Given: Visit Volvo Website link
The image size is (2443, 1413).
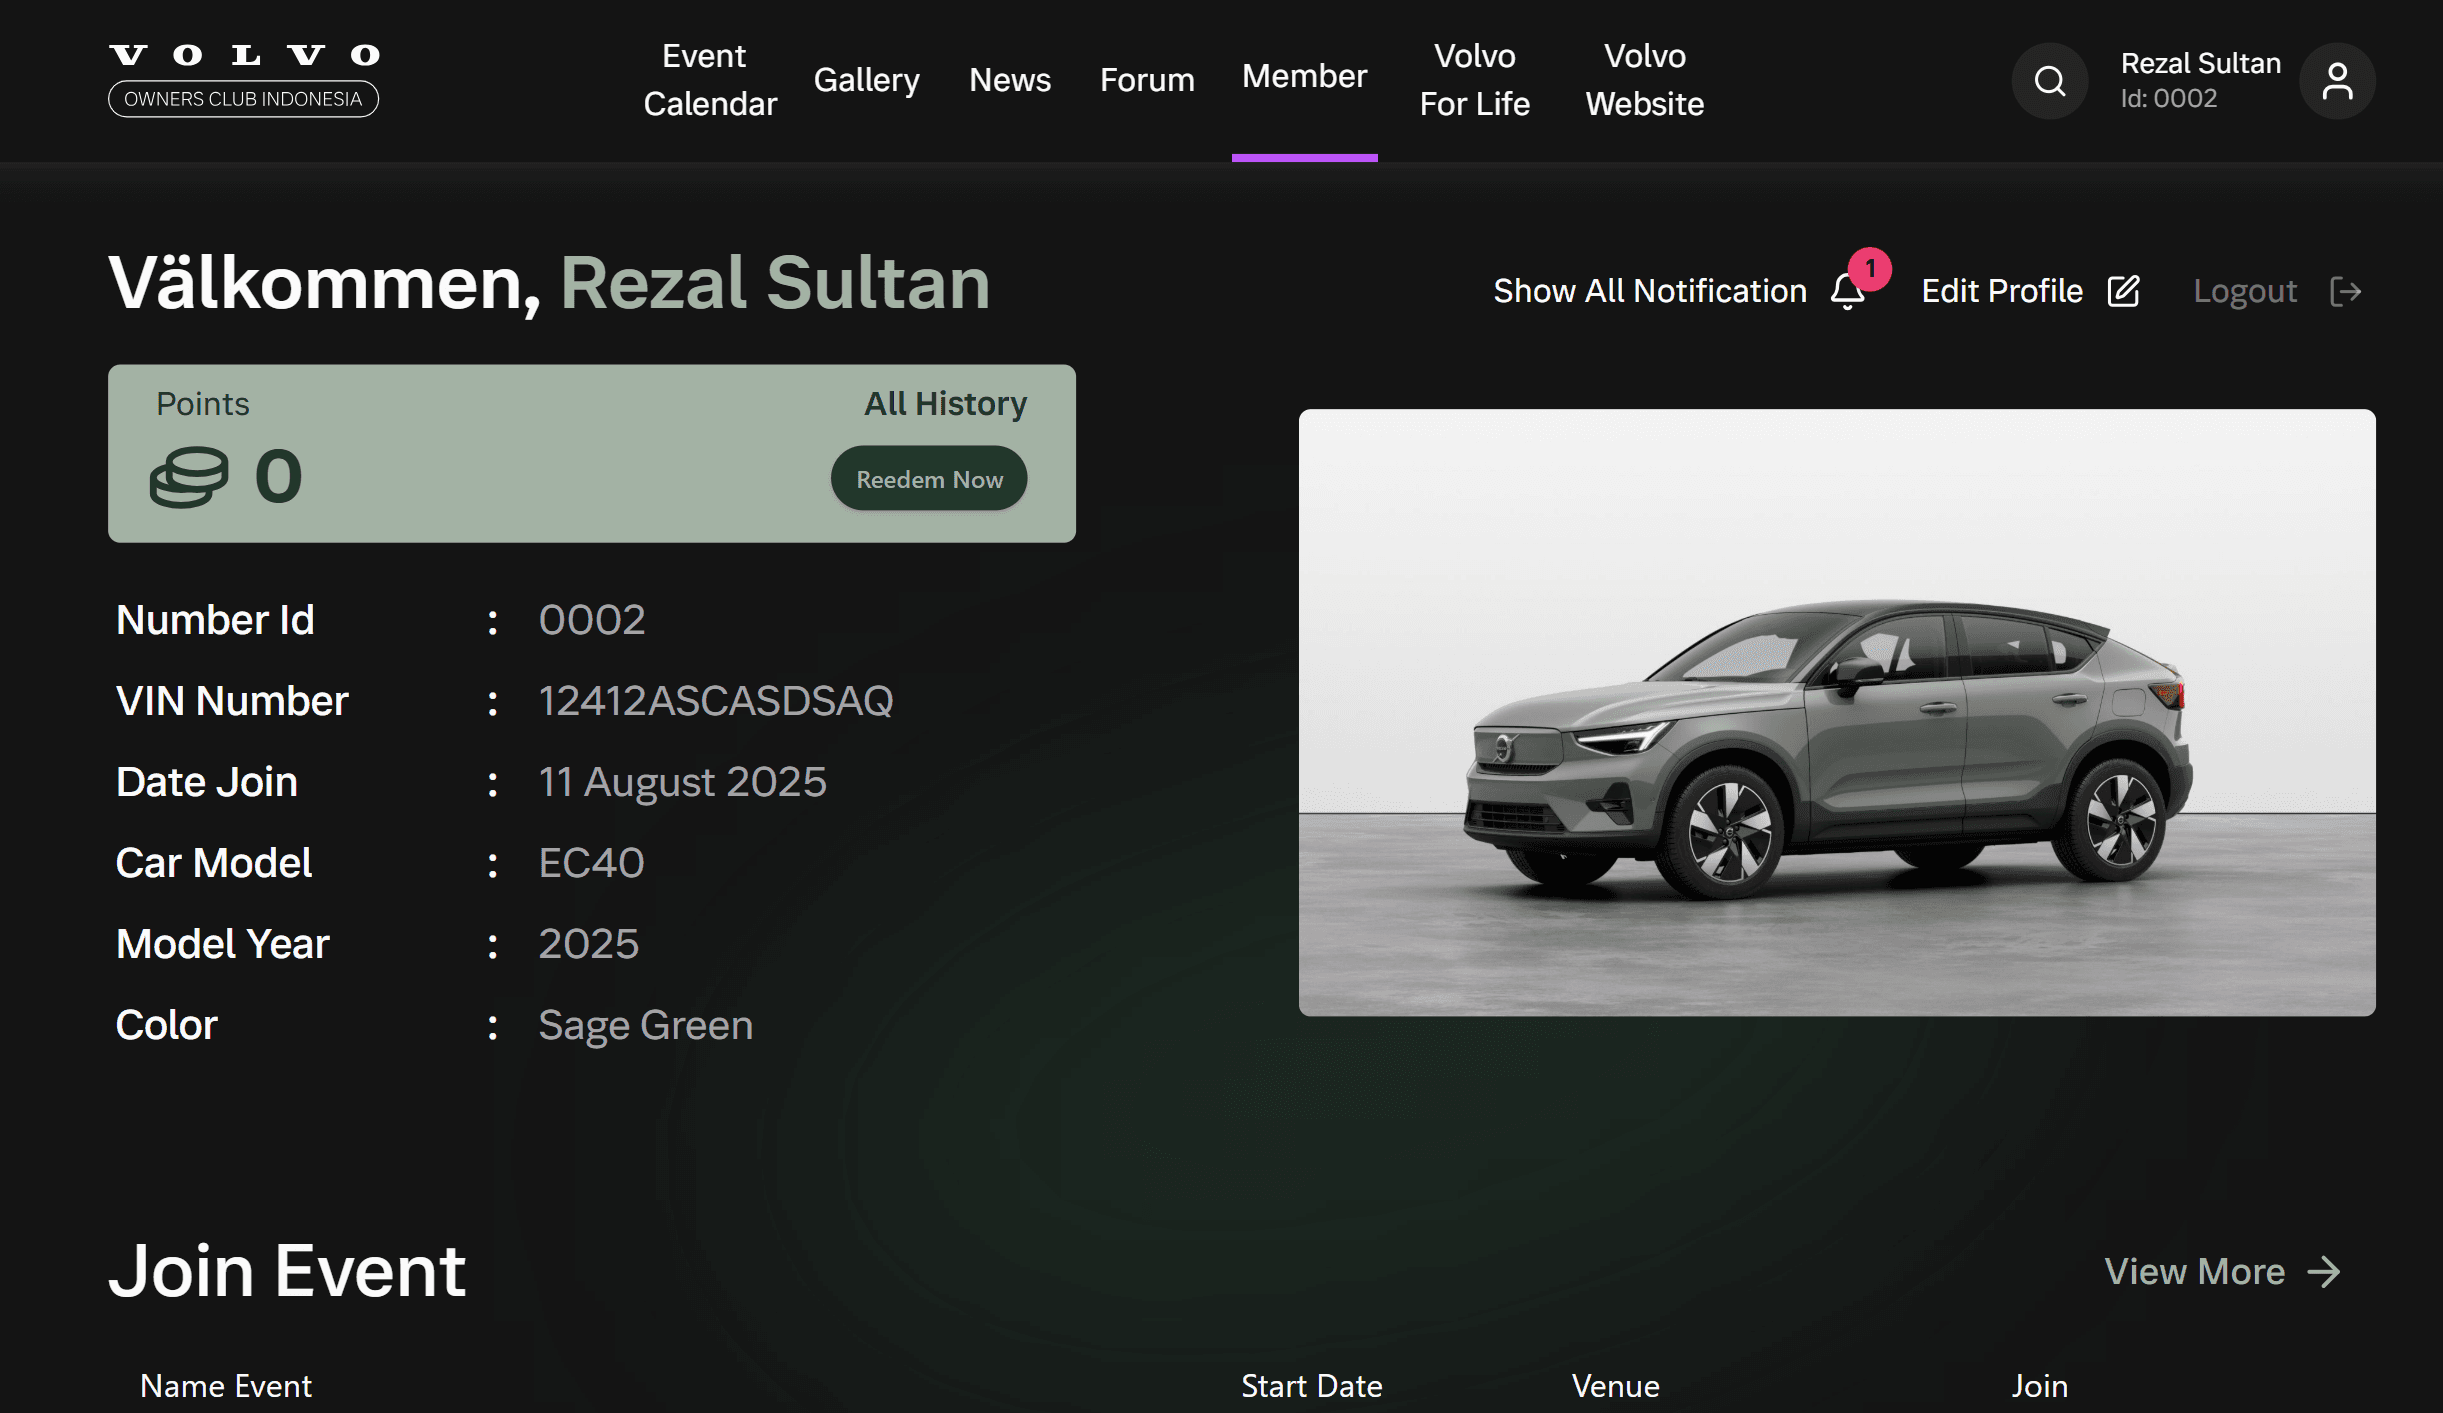Looking at the screenshot, I should pyautogui.click(x=1644, y=80).
